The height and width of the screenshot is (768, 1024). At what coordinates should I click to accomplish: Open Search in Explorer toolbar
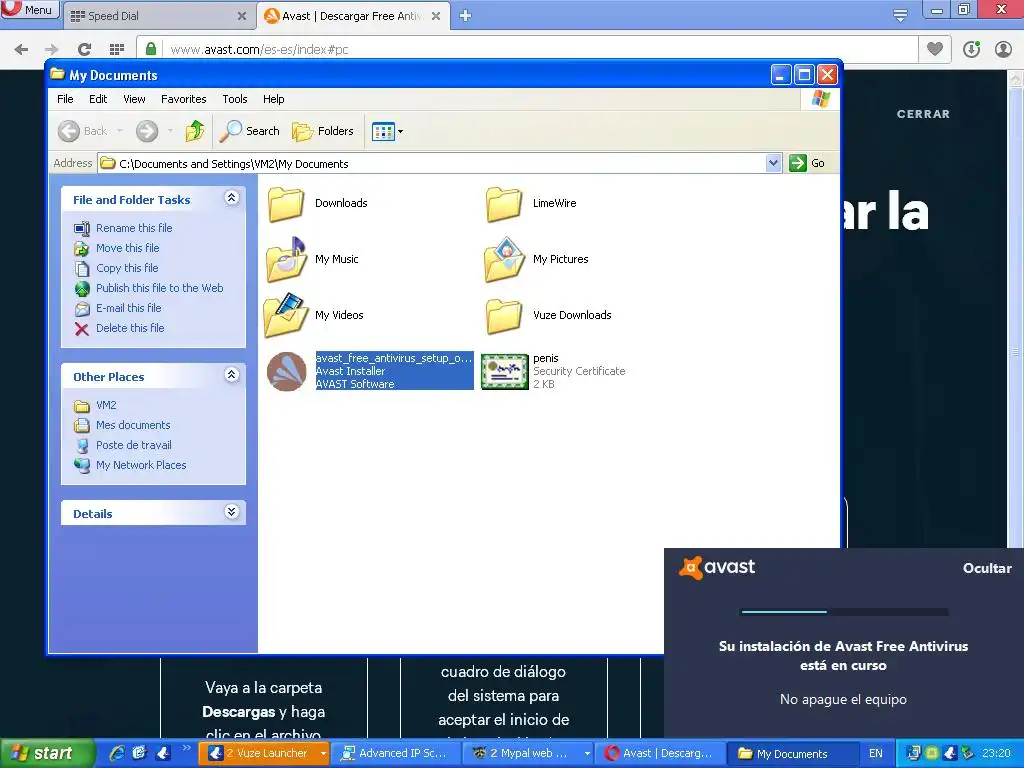(x=249, y=131)
